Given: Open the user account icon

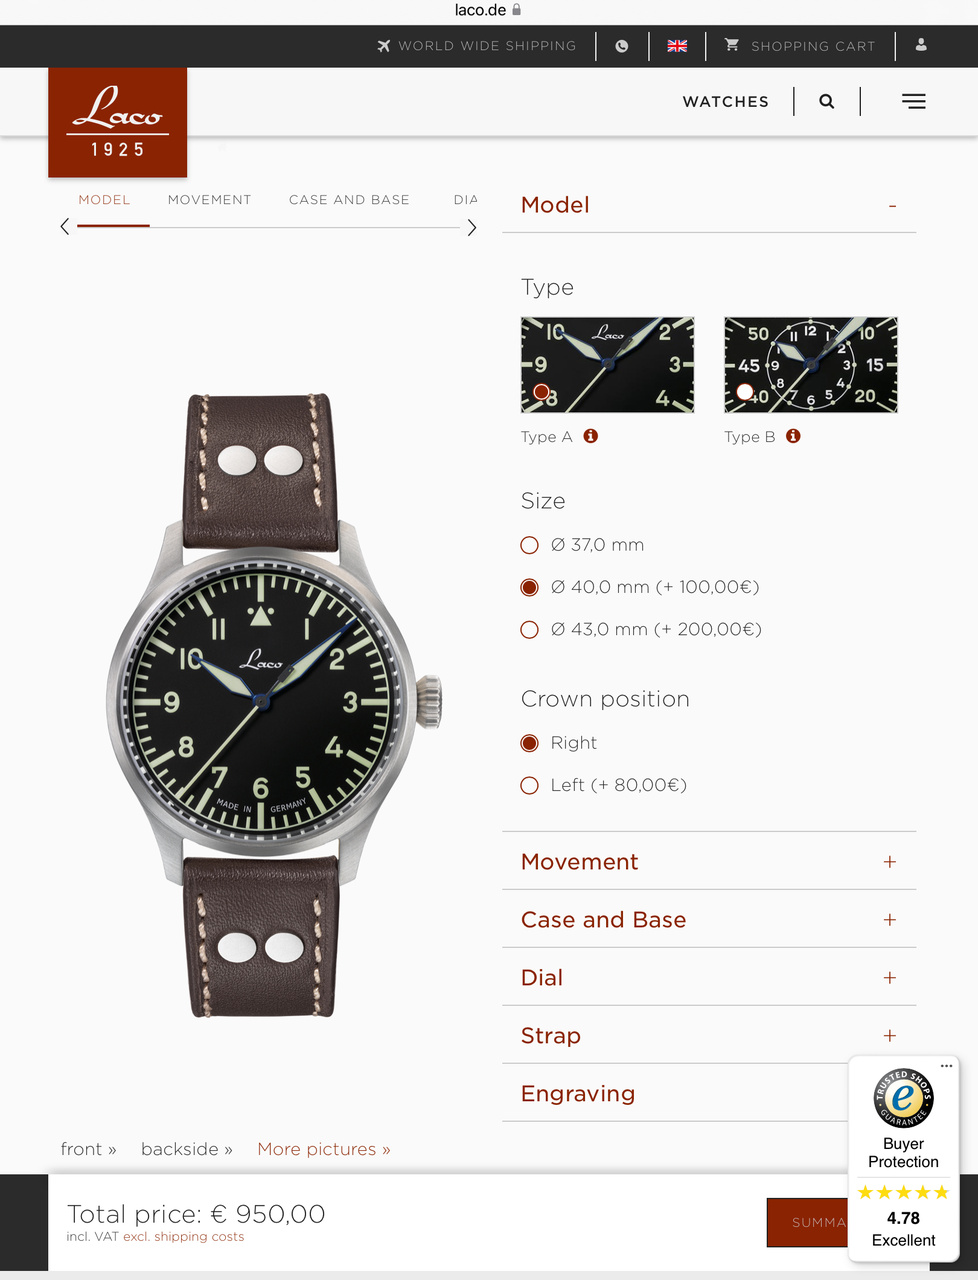Looking at the screenshot, I should pos(921,45).
